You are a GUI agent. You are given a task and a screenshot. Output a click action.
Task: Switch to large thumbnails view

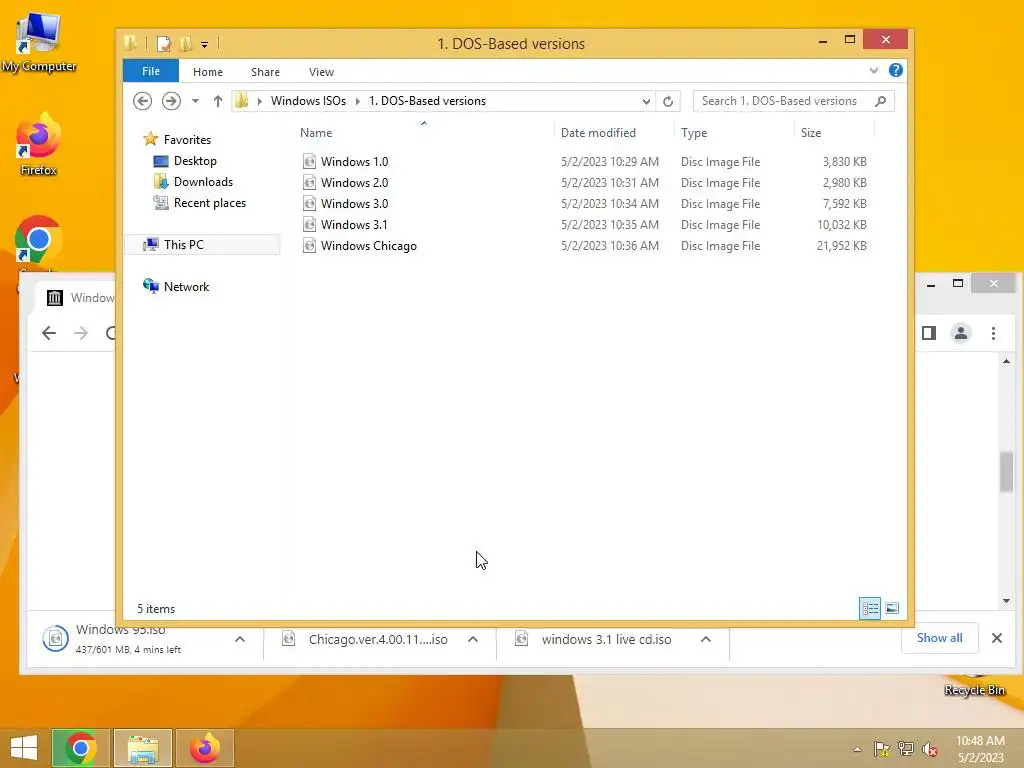click(892, 609)
